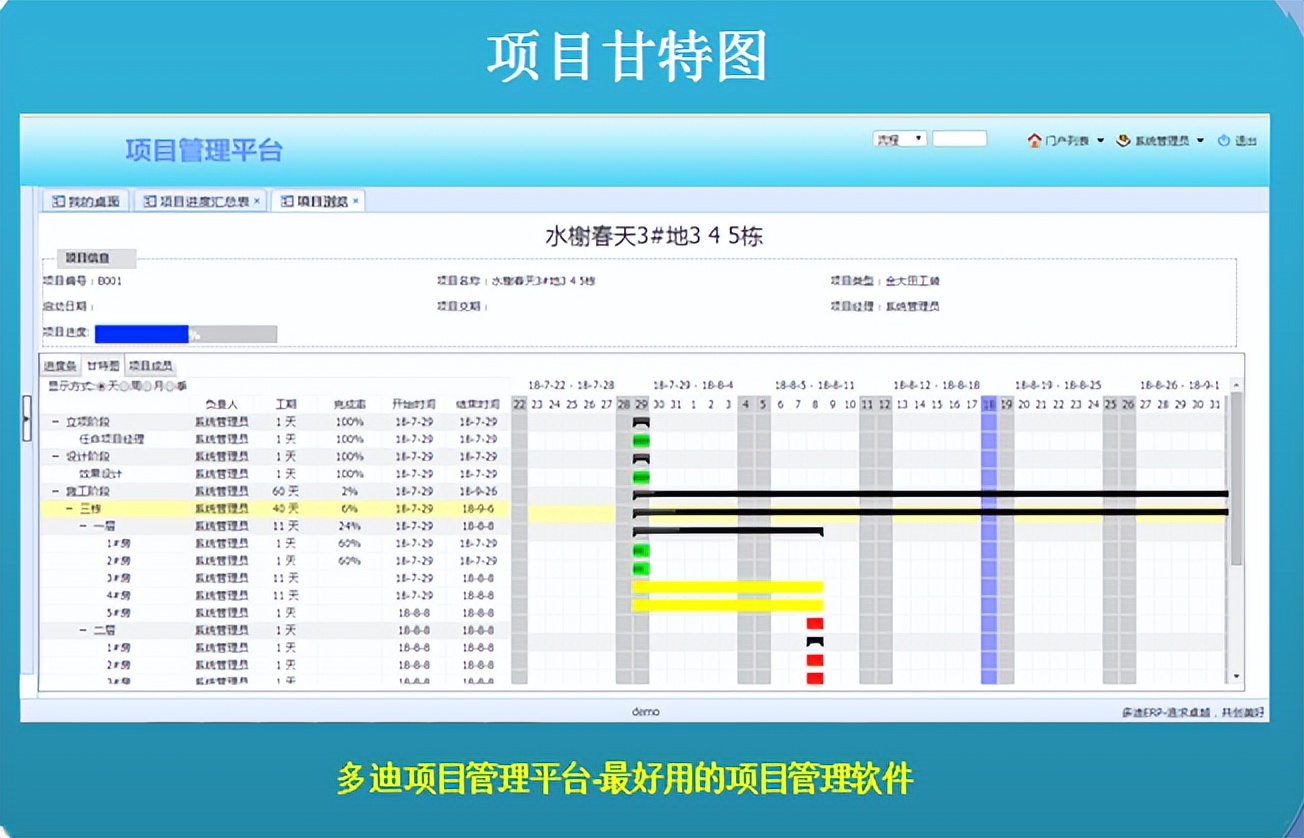Open the 门户列表 dropdown
Screen dimensions: 1304x838
[1100, 140]
